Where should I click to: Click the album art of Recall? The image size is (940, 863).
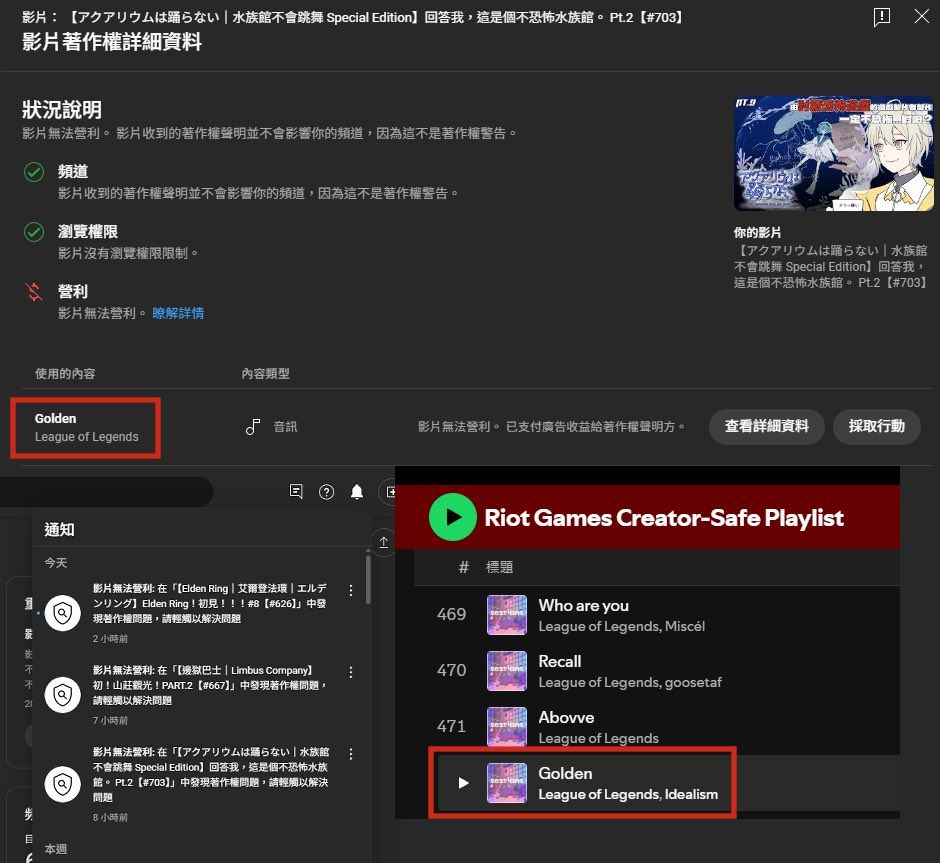coord(507,671)
